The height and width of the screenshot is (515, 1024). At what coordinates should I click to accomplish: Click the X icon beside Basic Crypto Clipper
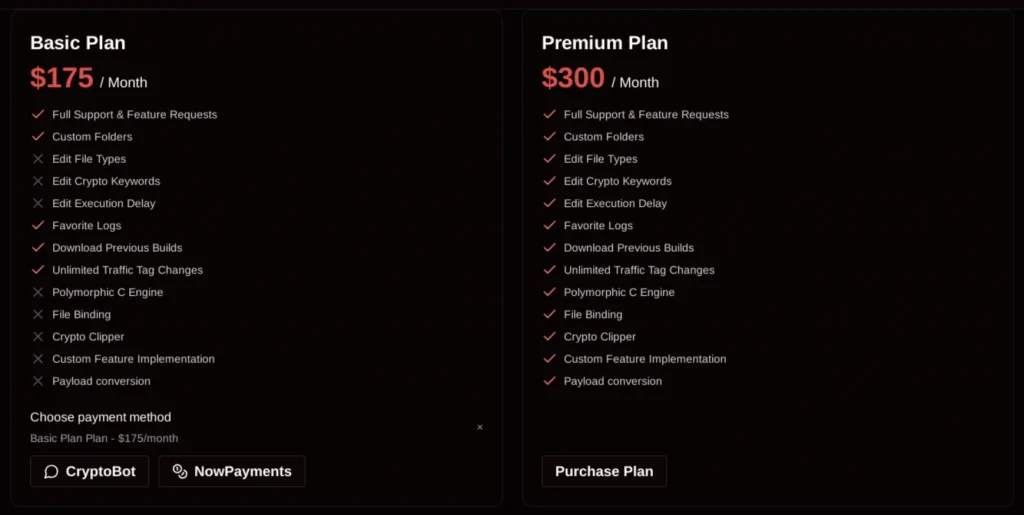(38, 337)
